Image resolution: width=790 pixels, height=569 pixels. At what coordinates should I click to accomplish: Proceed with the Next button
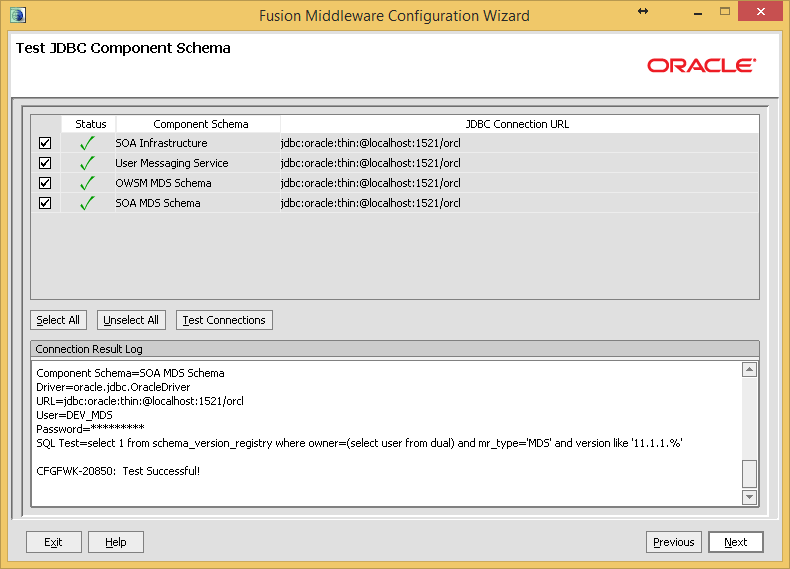click(x=736, y=542)
